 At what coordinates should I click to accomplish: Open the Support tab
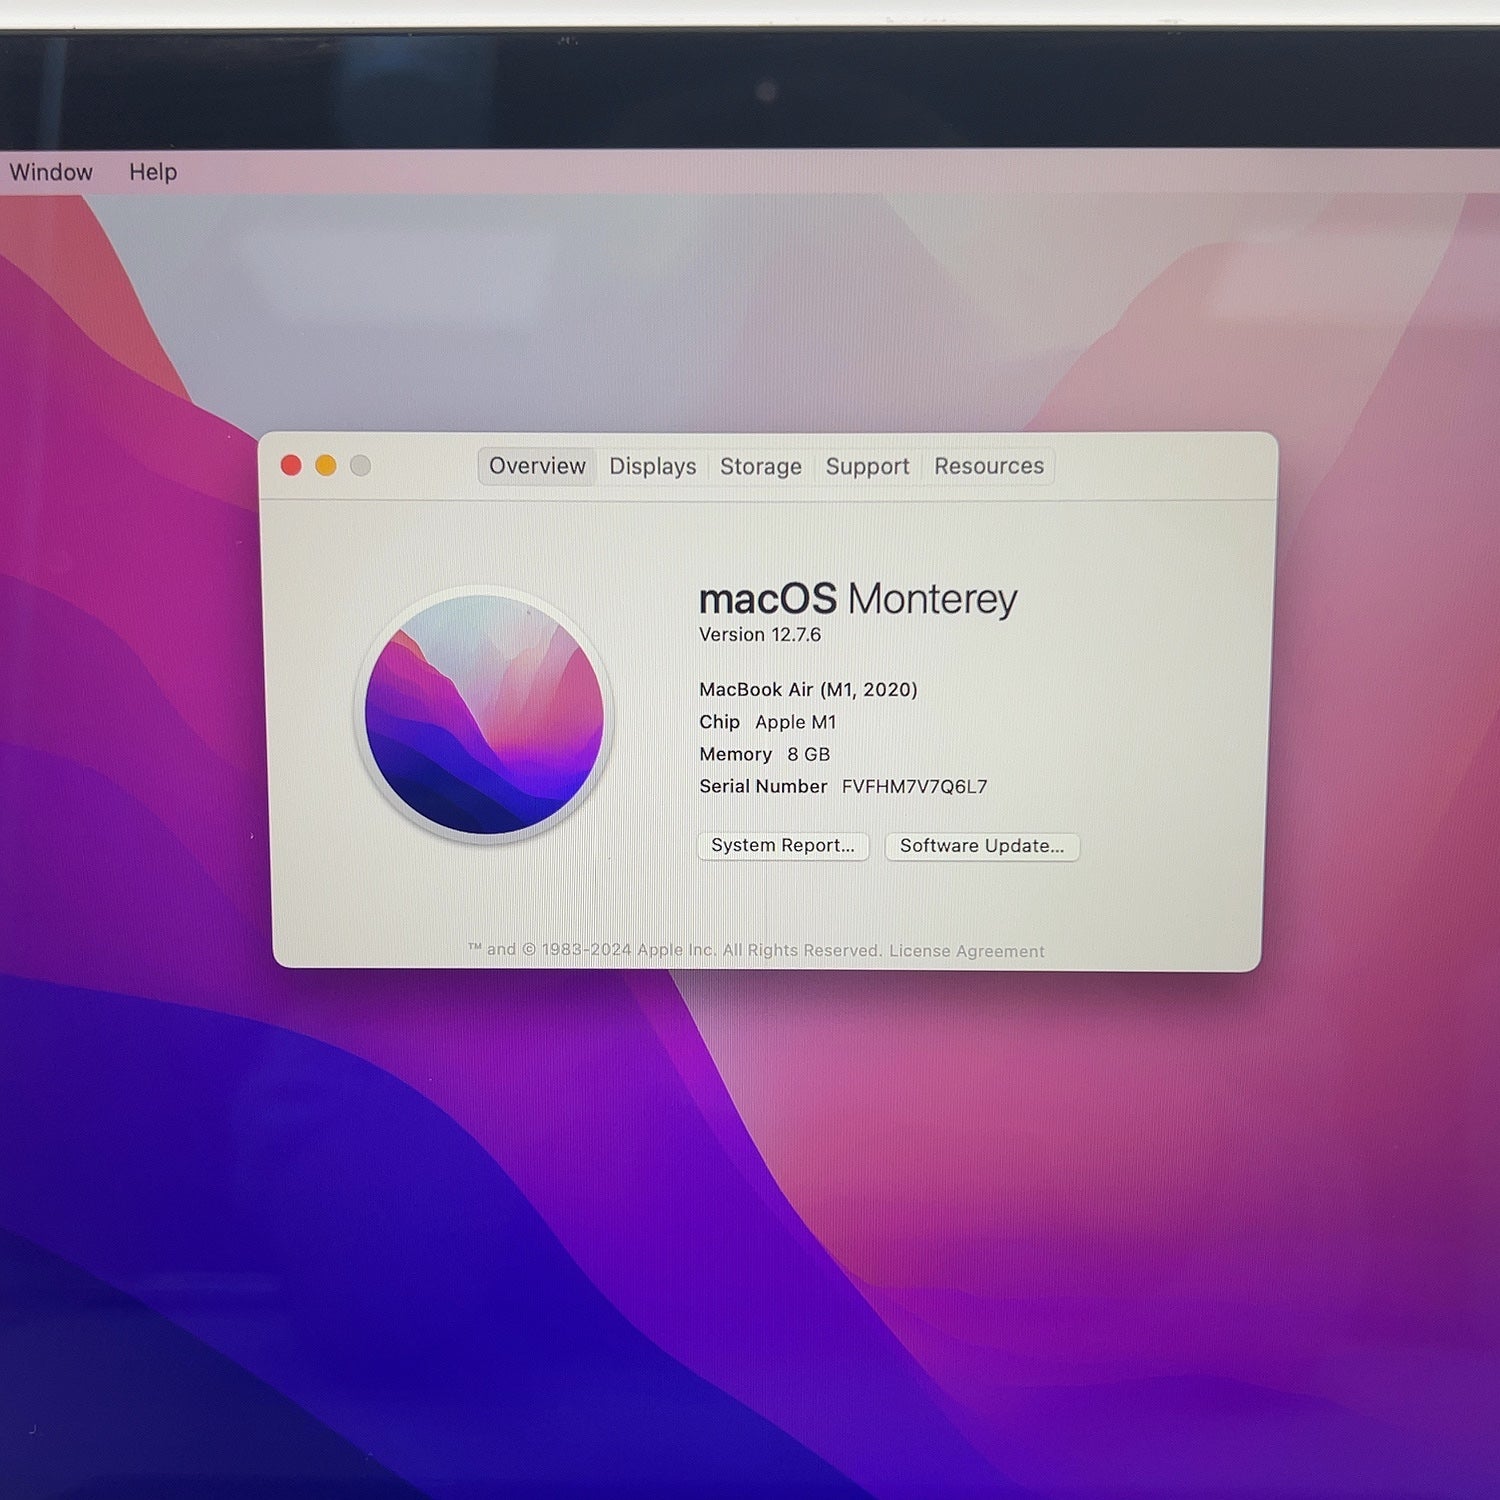(867, 466)
